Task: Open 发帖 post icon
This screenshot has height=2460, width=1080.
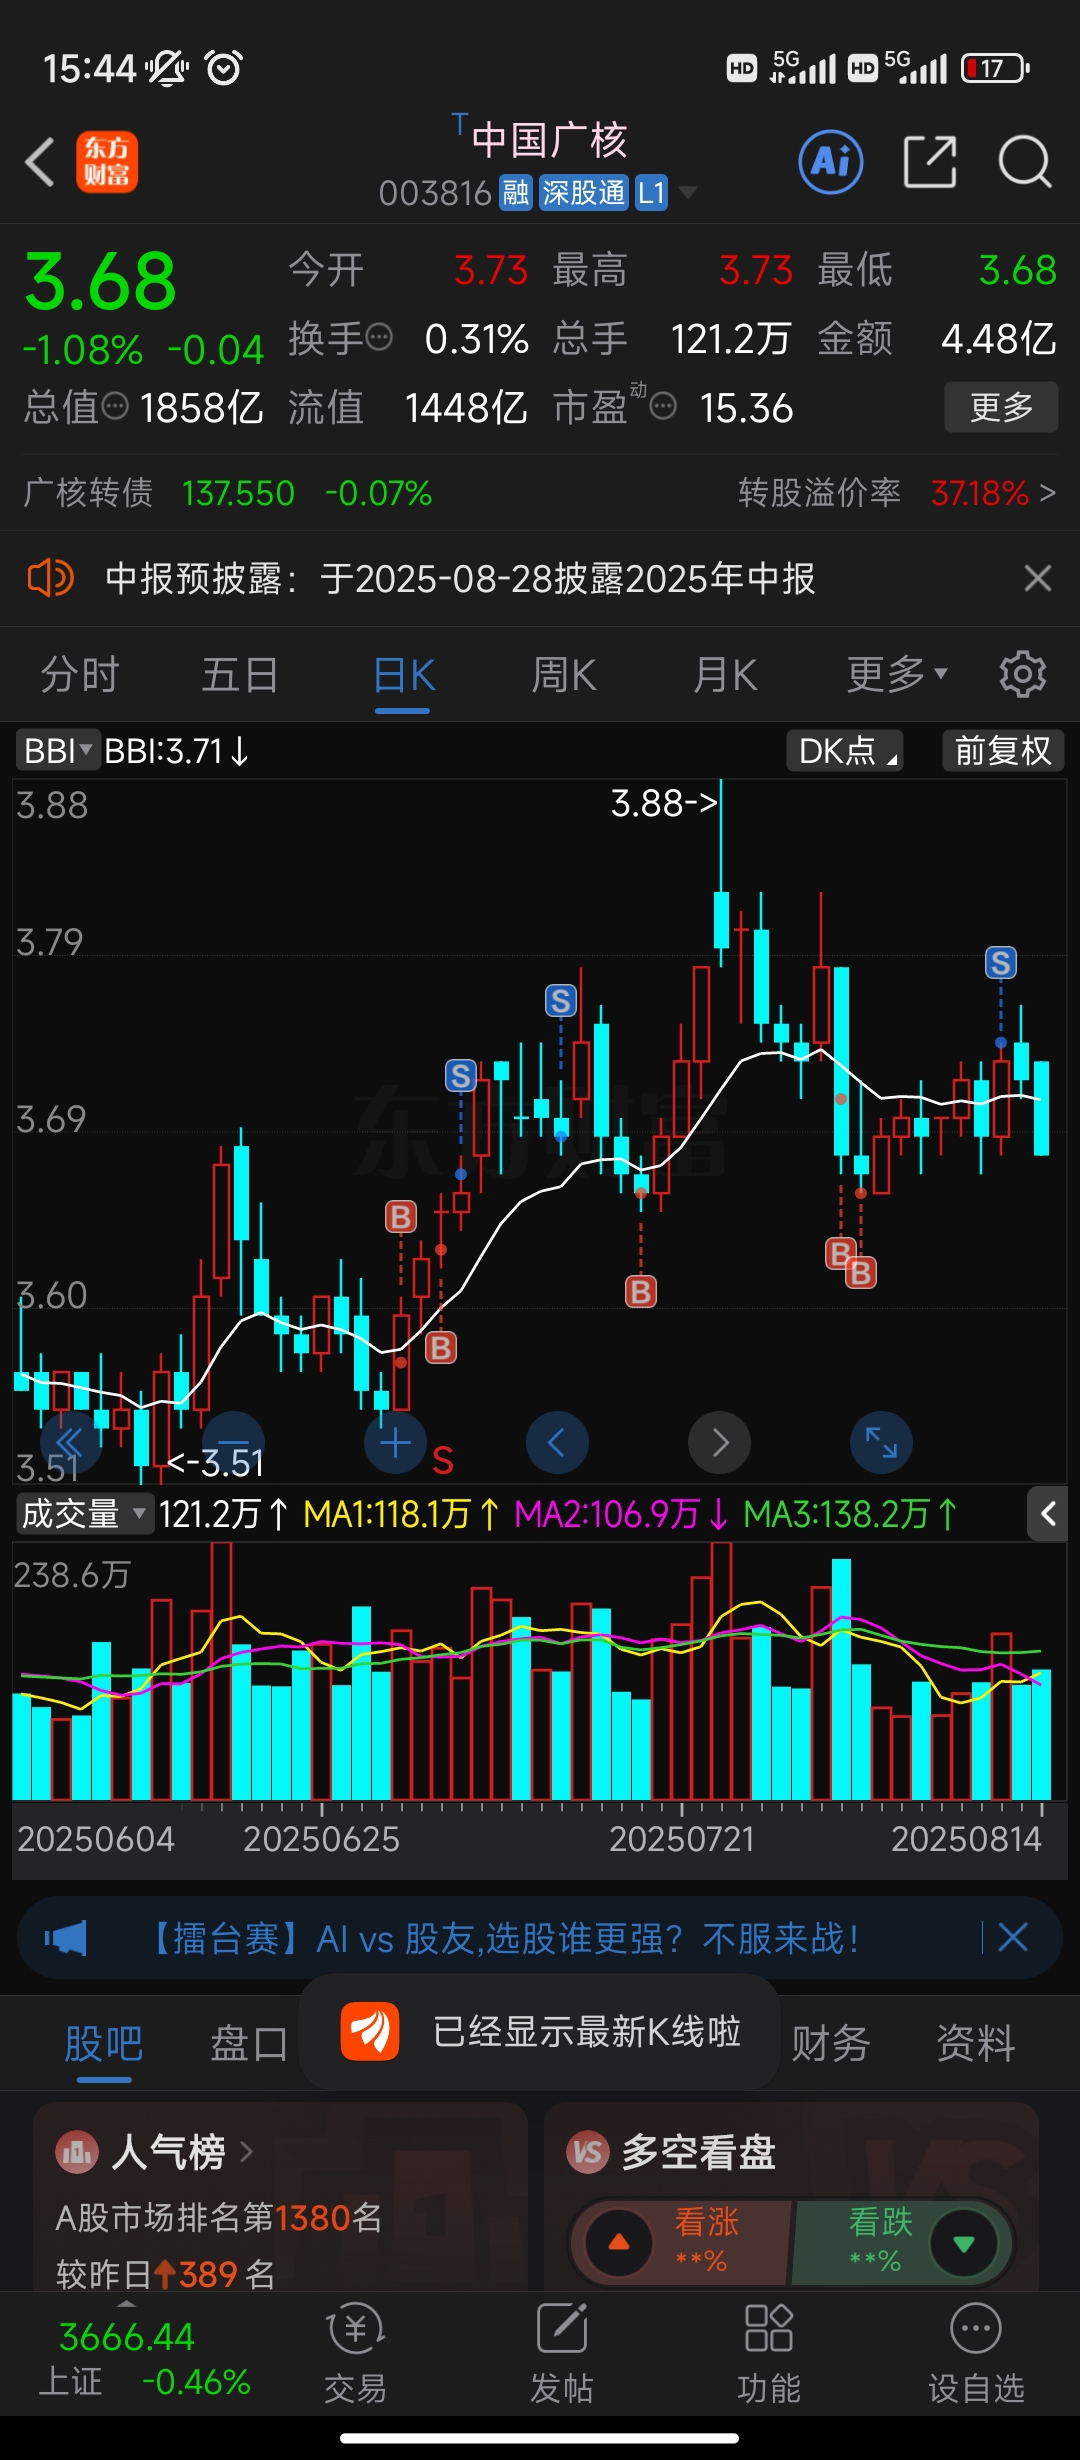Action: coord(562,2354)
